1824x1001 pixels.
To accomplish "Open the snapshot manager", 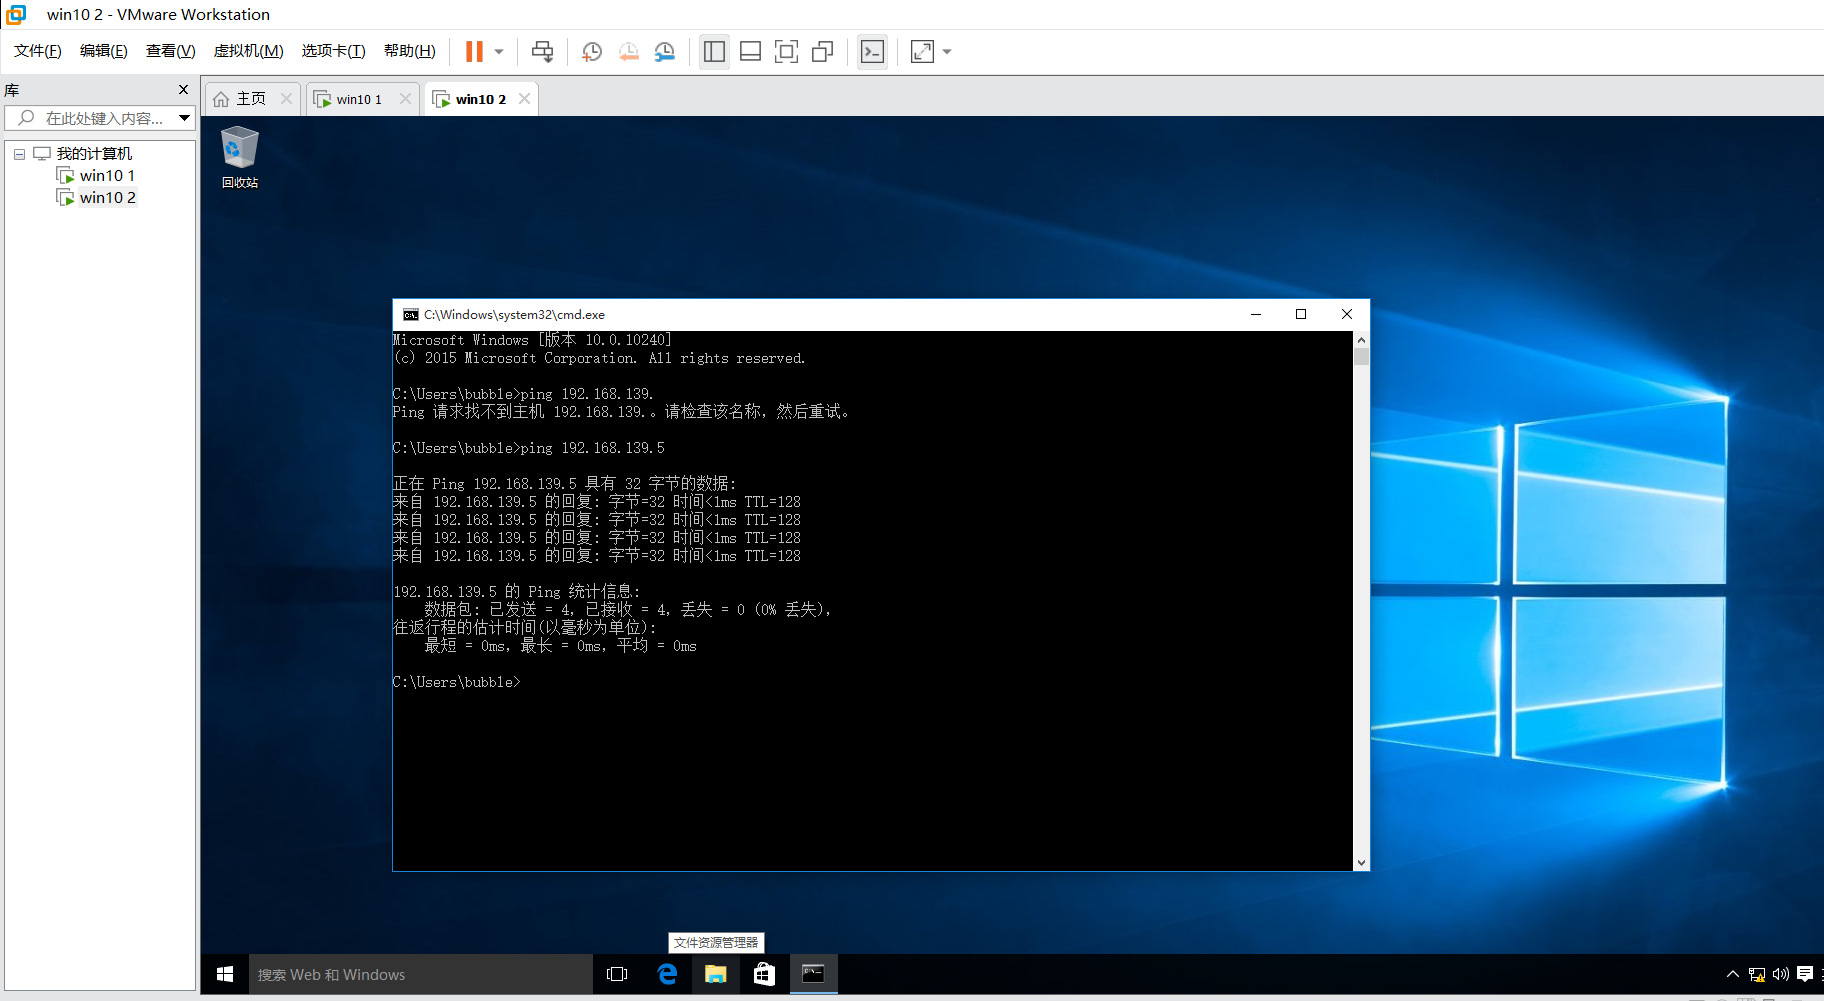I will [x=665, y=52].
